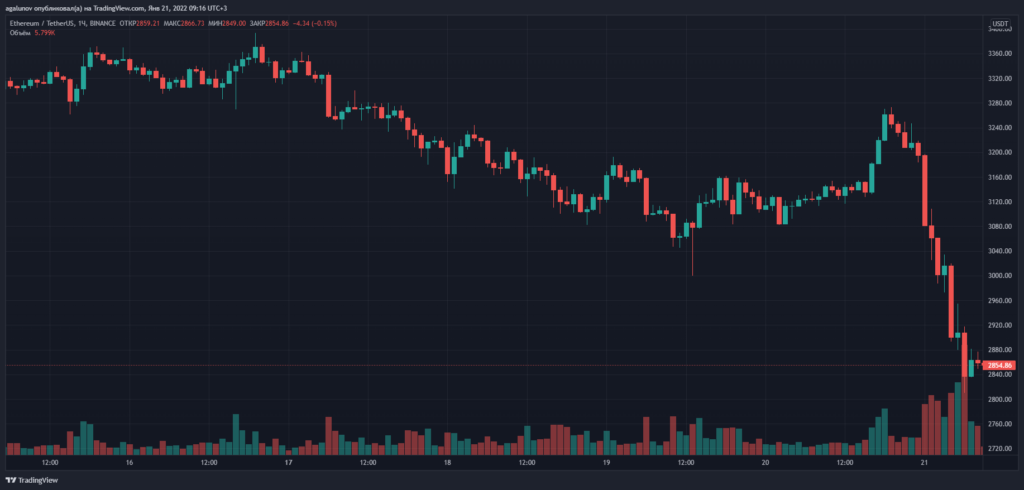Viewport: 1024px width, 490px height.
Task: Click the red 2854.86 current price tag
Action: [1001, 366]
